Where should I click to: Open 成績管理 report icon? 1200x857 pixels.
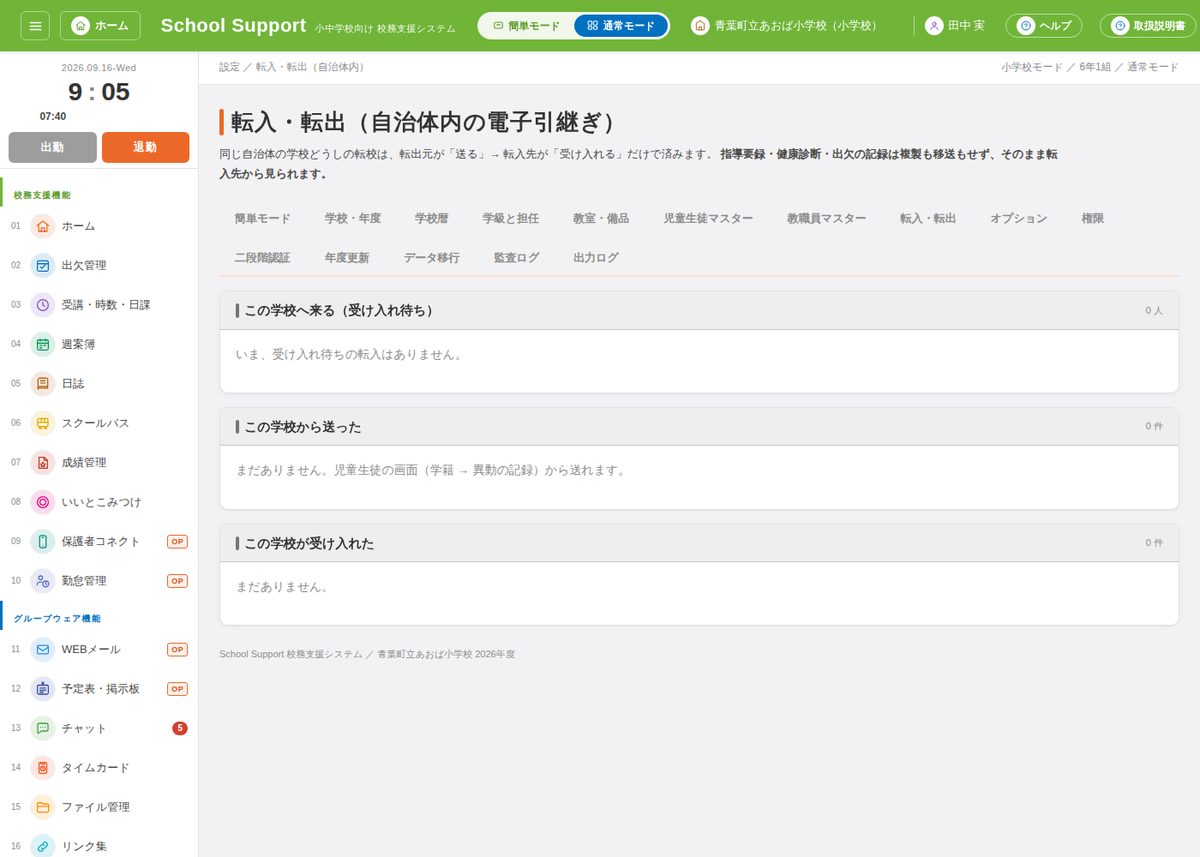click(43, 462)
